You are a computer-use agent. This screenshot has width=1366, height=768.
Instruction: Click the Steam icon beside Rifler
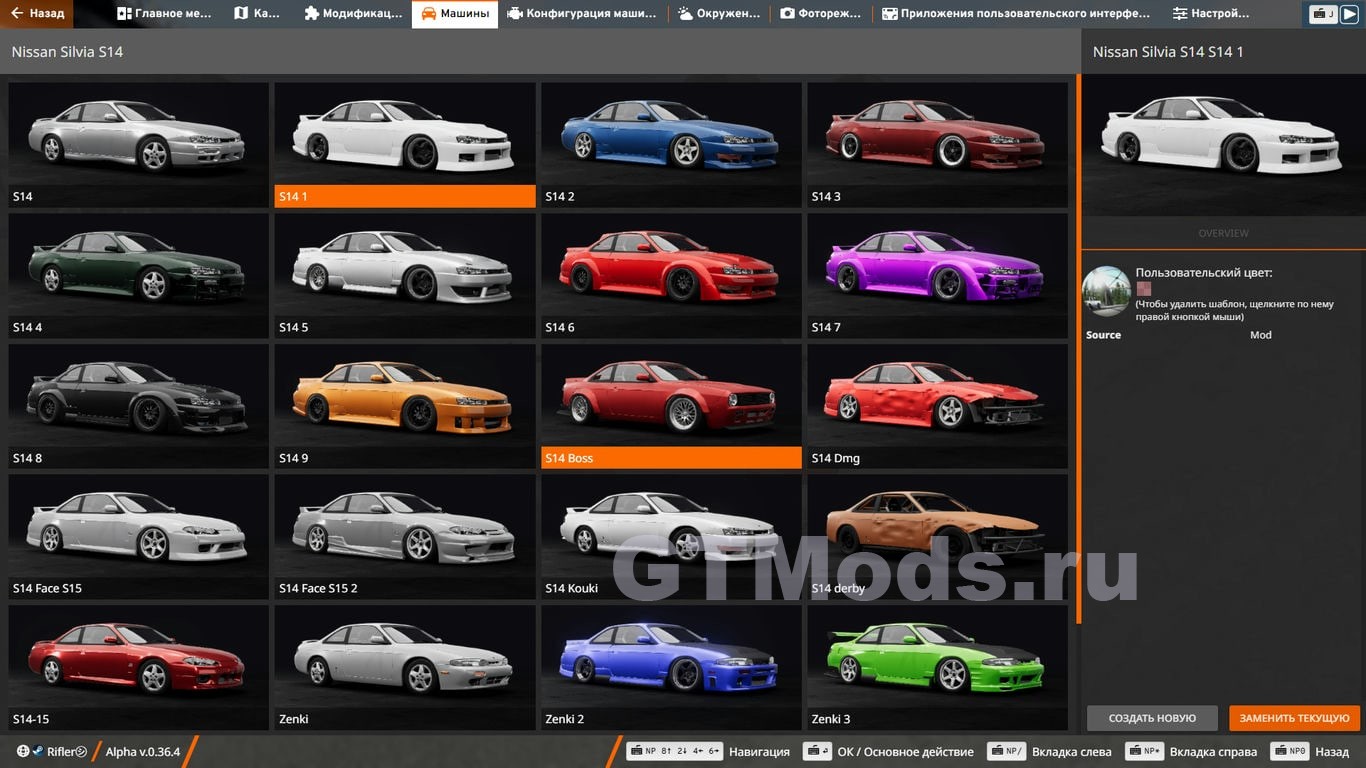pyautogui.click(x=38, y=751)
